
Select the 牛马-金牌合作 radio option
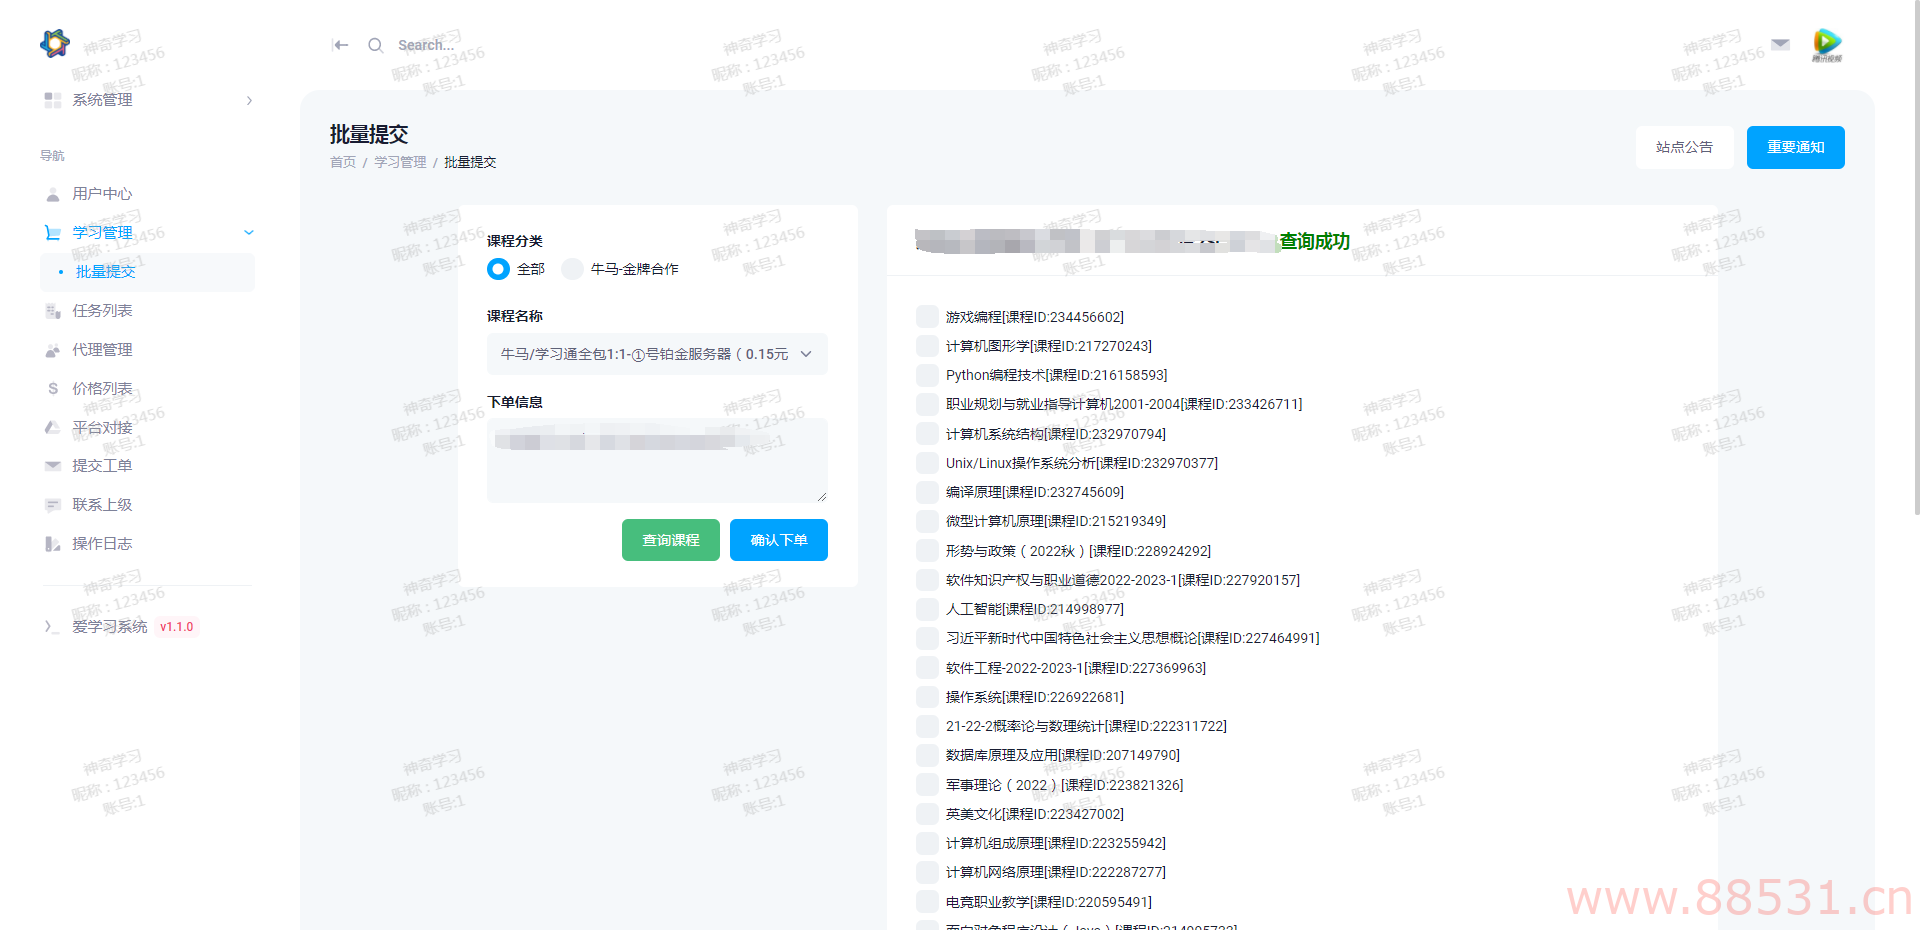point(572,269)
